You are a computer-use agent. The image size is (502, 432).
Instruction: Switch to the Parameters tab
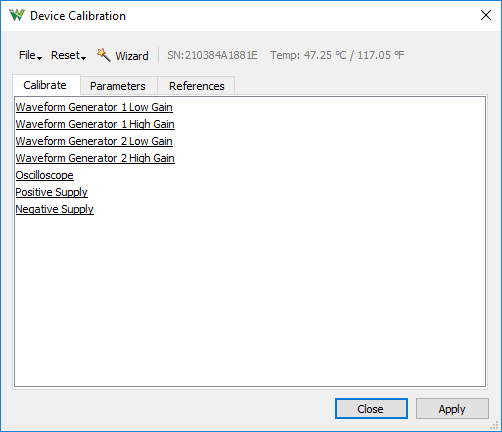click(118, 86)
